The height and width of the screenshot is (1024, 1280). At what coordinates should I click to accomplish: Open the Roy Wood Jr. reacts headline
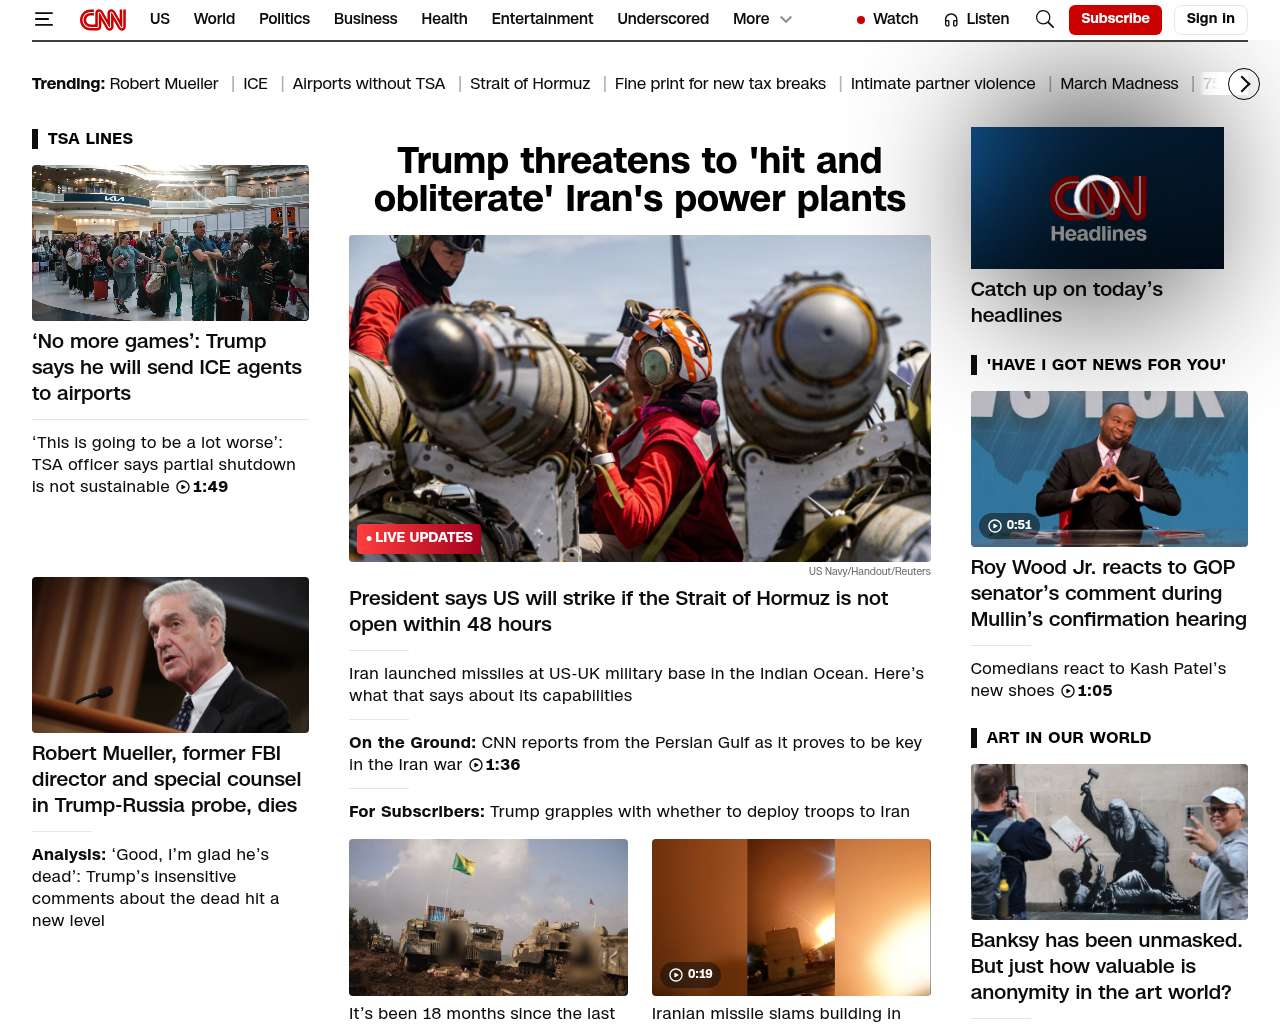(1108, 593)
